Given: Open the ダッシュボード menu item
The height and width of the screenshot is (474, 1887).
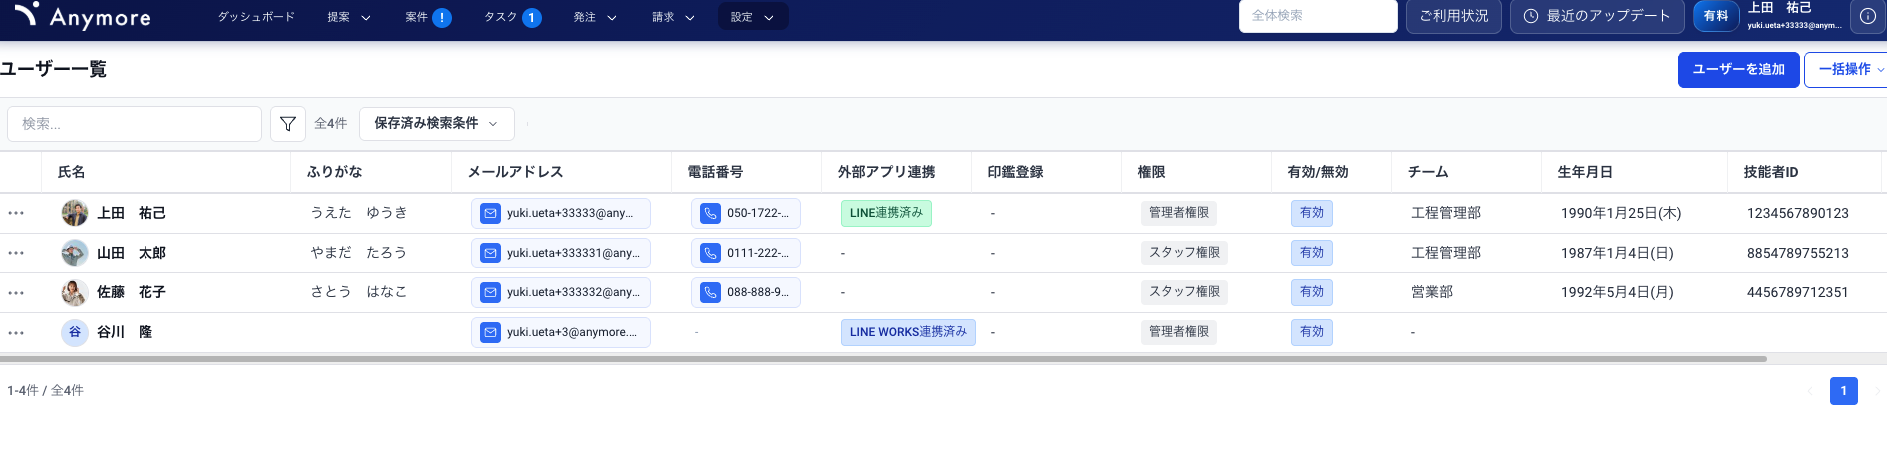Looking at the screenshot, I should point(256,17).
